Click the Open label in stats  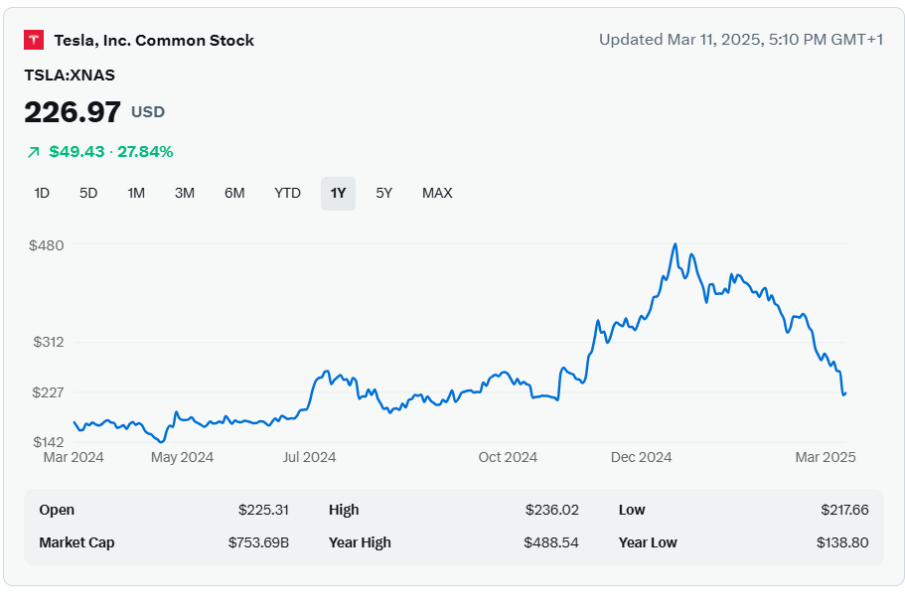pos(57,510)
